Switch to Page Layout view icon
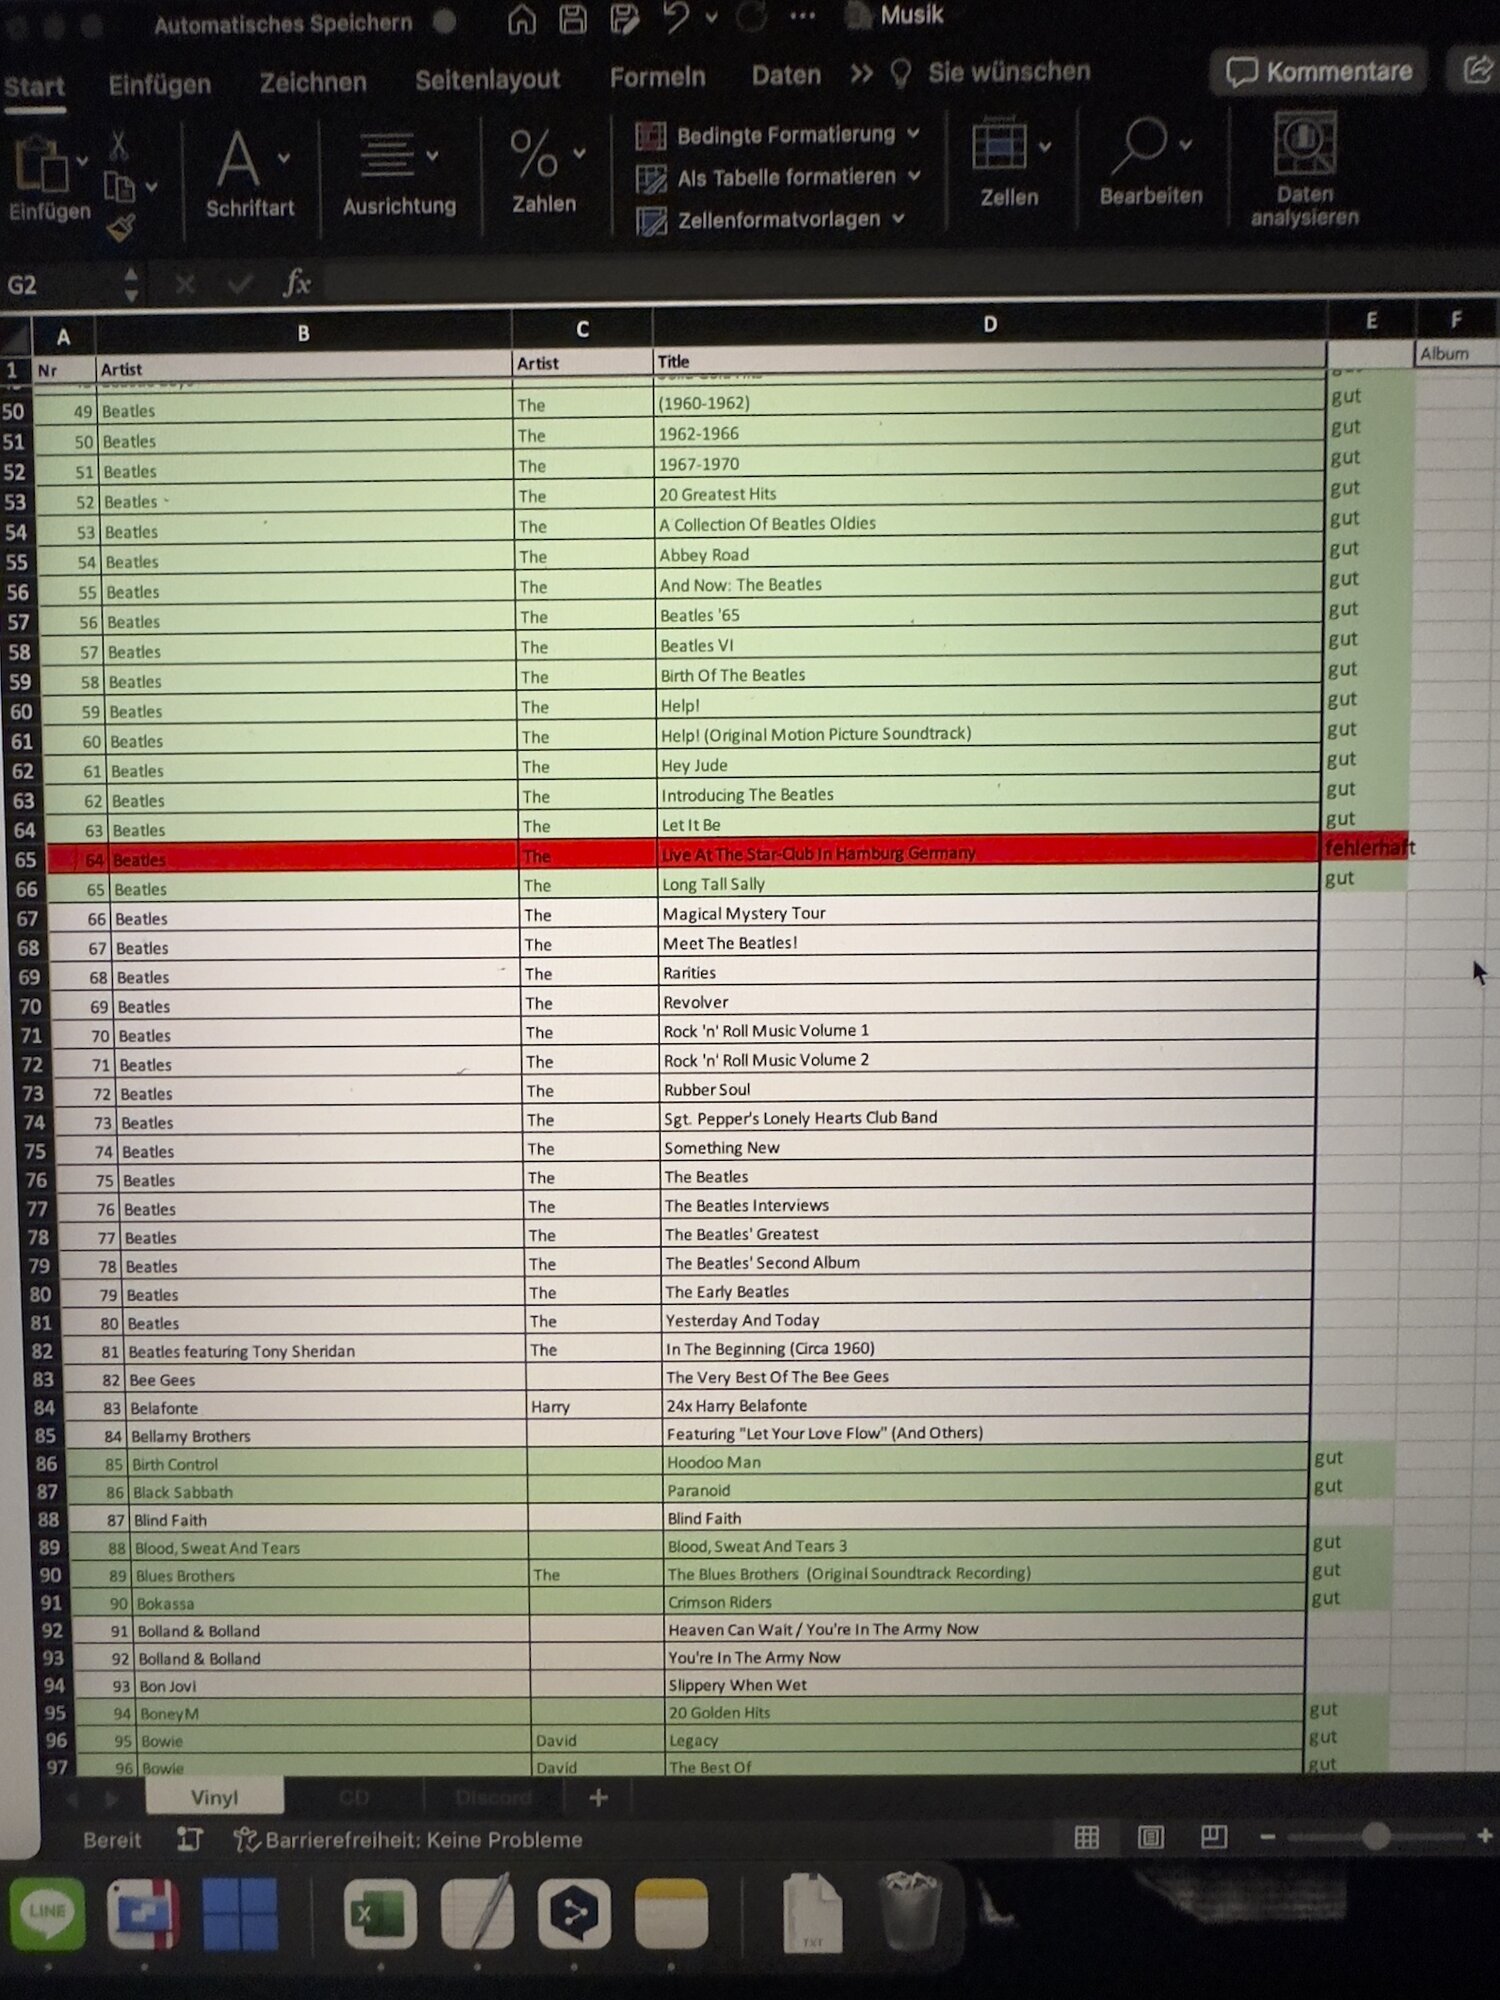Screen dimensions: 1500x2000 [1151, 1837]
